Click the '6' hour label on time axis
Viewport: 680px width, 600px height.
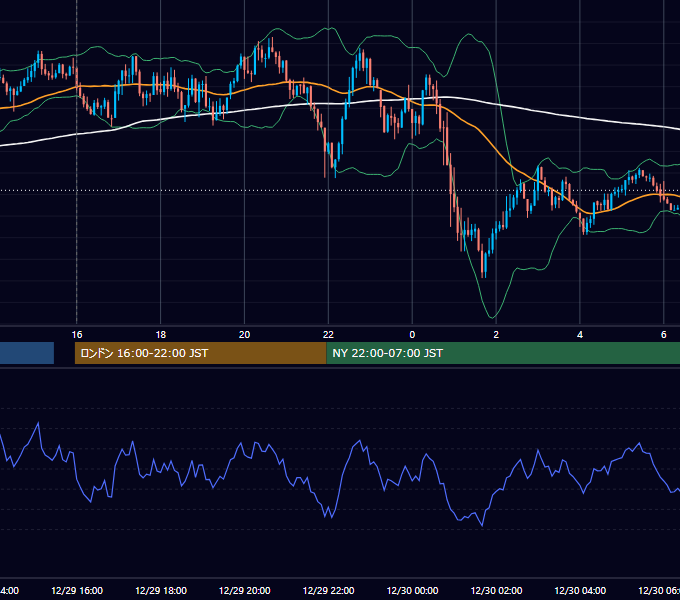[664, 335]
